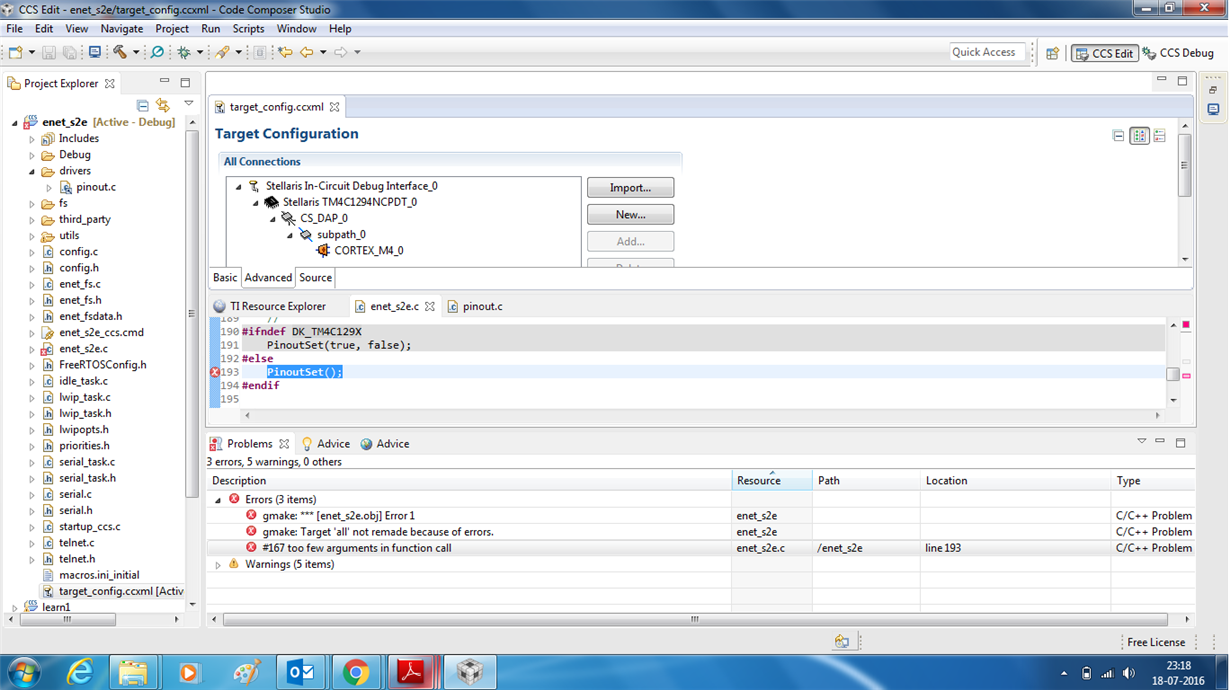Close the enet_s2e.c editor tab
Image resolution: width=1230 pixels, height=690 pixels.
pyautogui.click(x=430, y=306)
